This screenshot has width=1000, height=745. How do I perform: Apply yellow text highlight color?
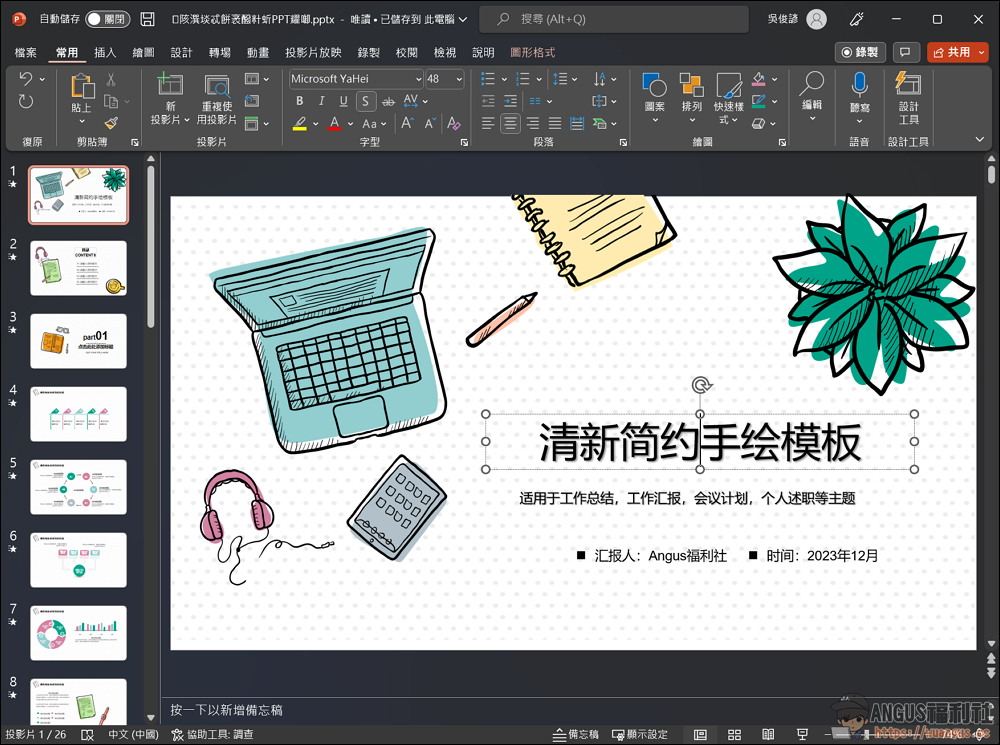click(300, 123)
